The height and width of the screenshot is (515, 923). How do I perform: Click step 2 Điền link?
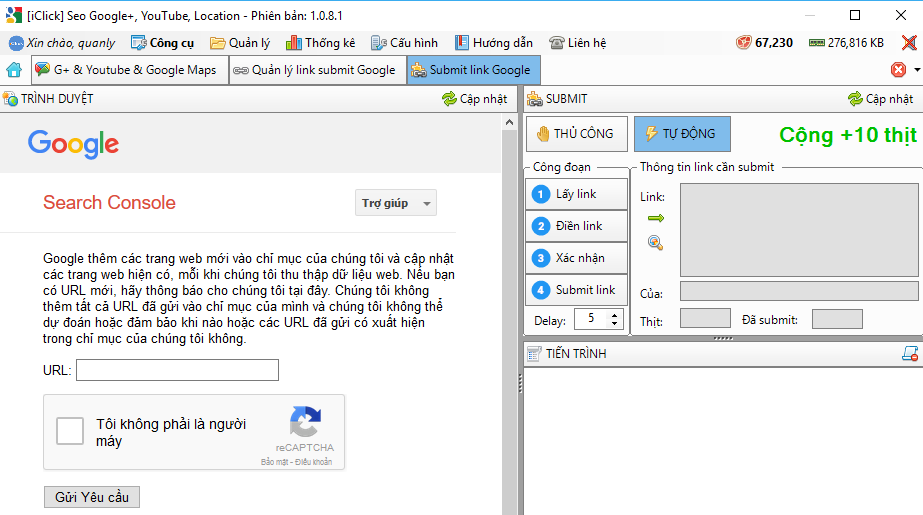click(576, 226)
